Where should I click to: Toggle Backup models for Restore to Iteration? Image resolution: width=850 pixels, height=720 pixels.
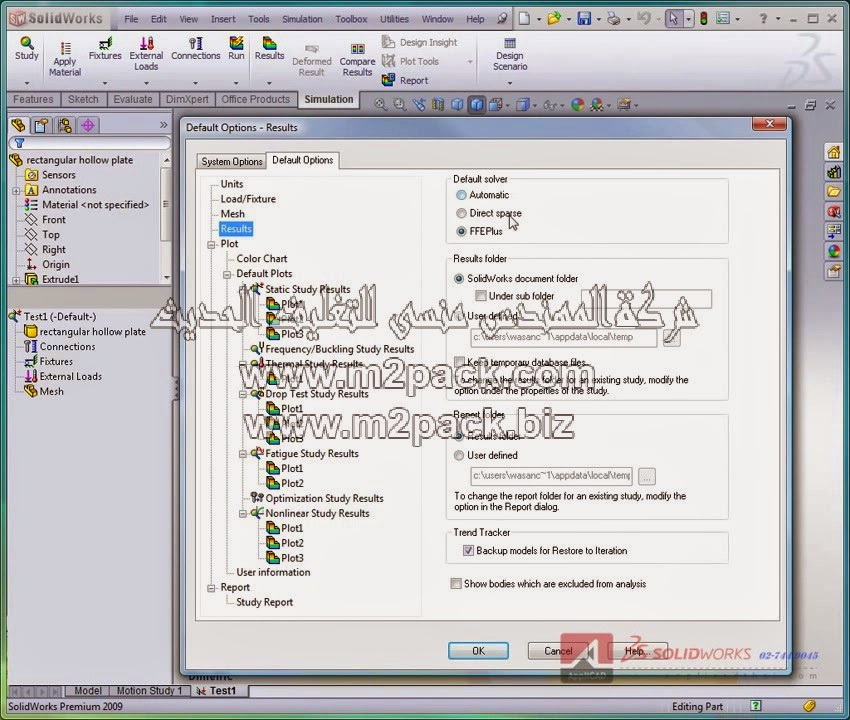(x=468, y=551)
